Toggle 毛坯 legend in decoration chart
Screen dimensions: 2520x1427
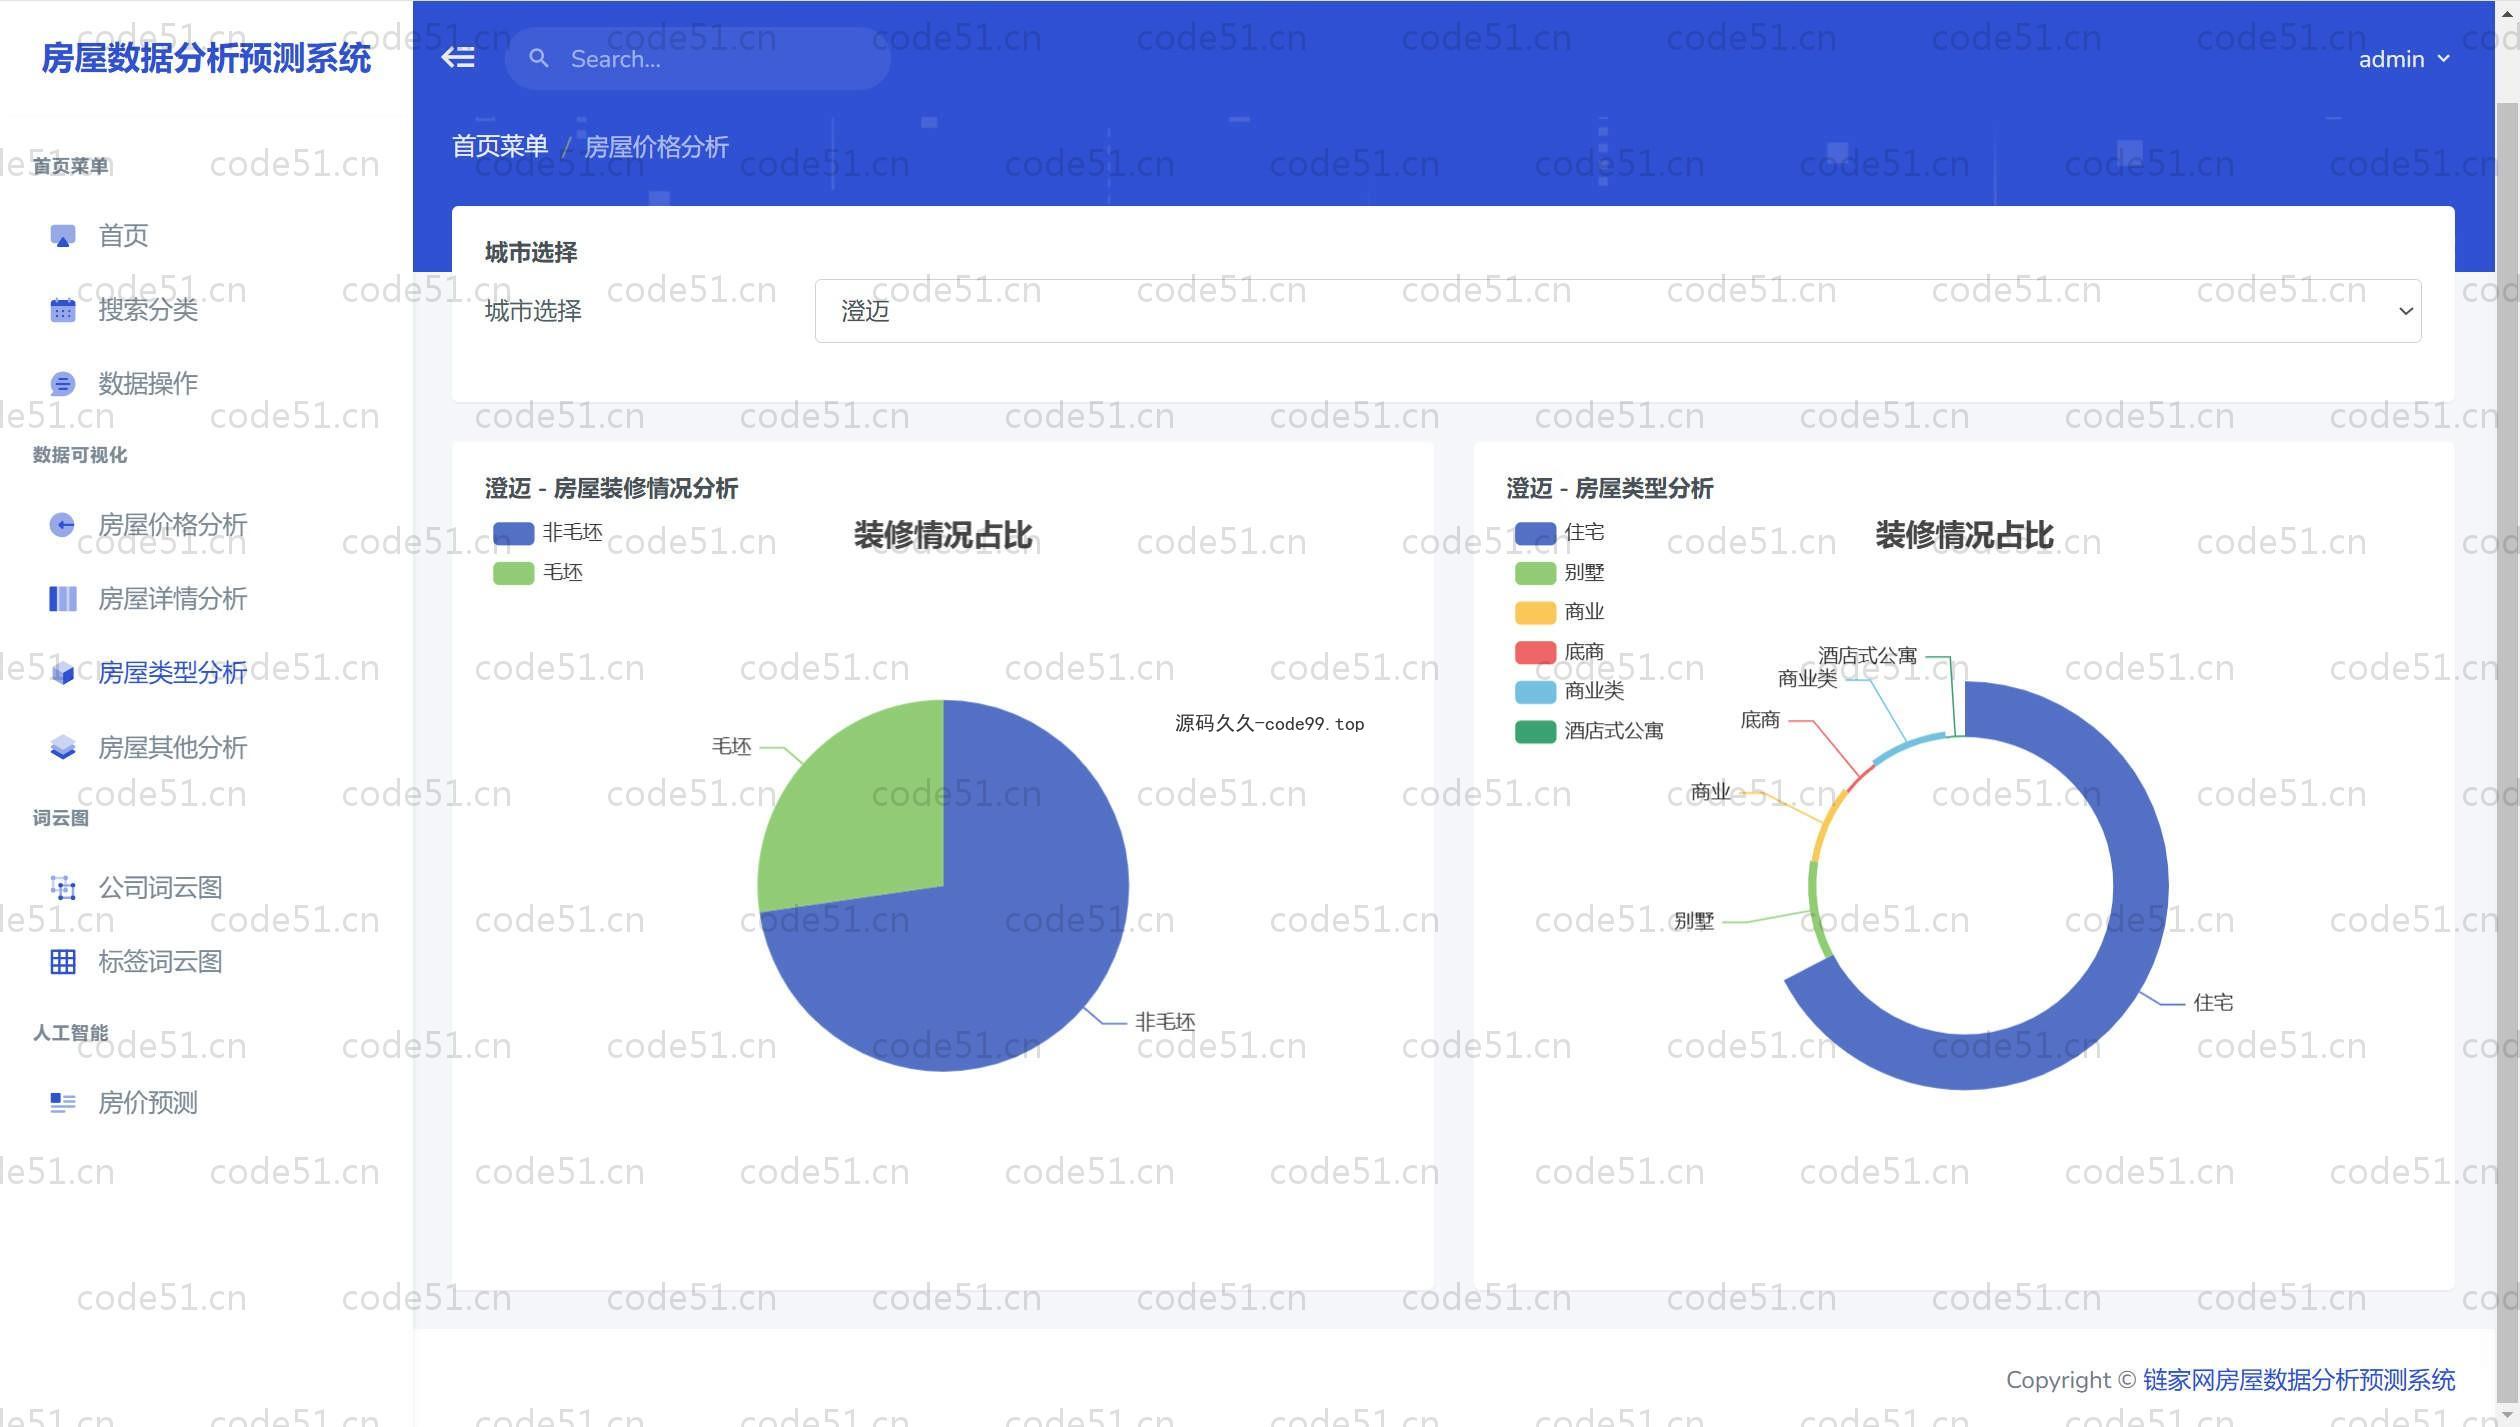click(538, 573)
